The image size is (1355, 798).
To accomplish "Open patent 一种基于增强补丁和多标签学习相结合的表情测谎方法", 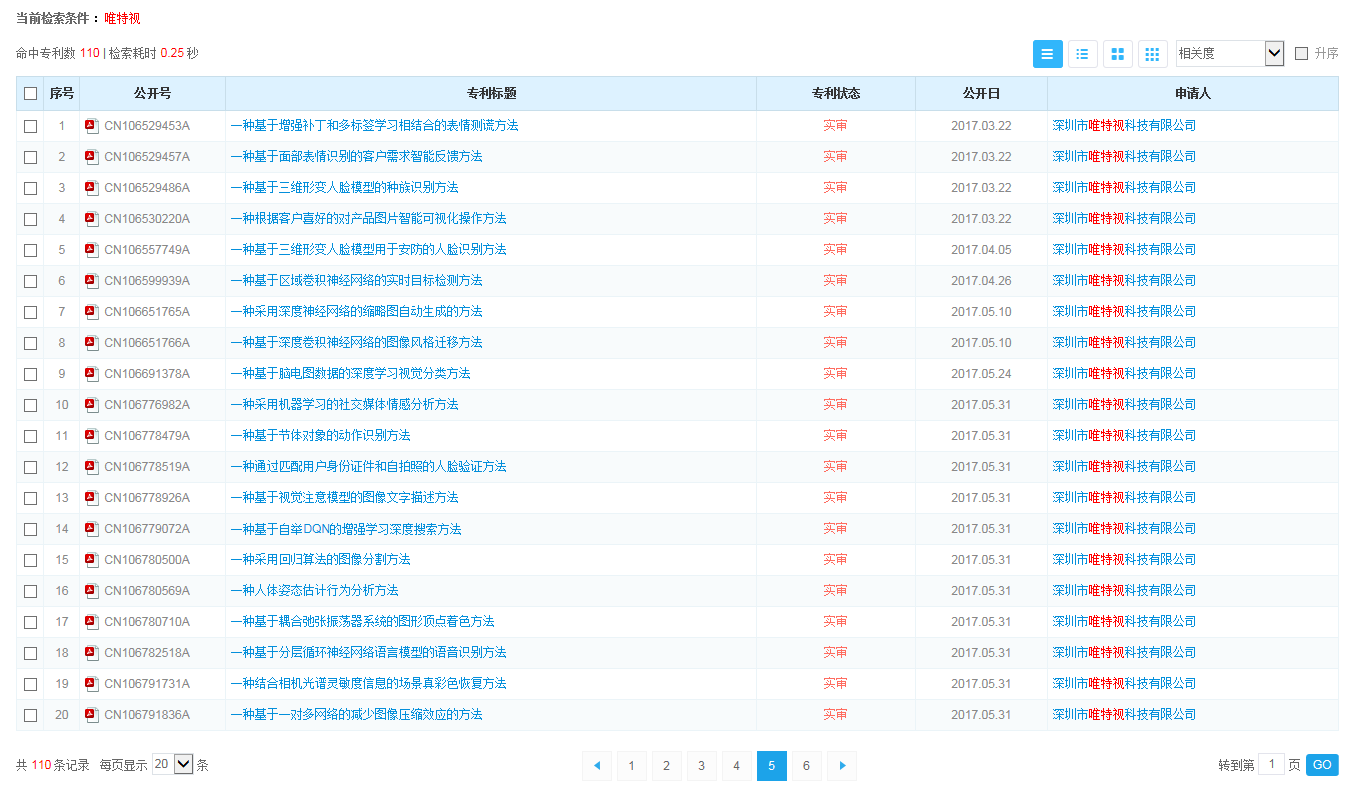I will coord(375,126).
